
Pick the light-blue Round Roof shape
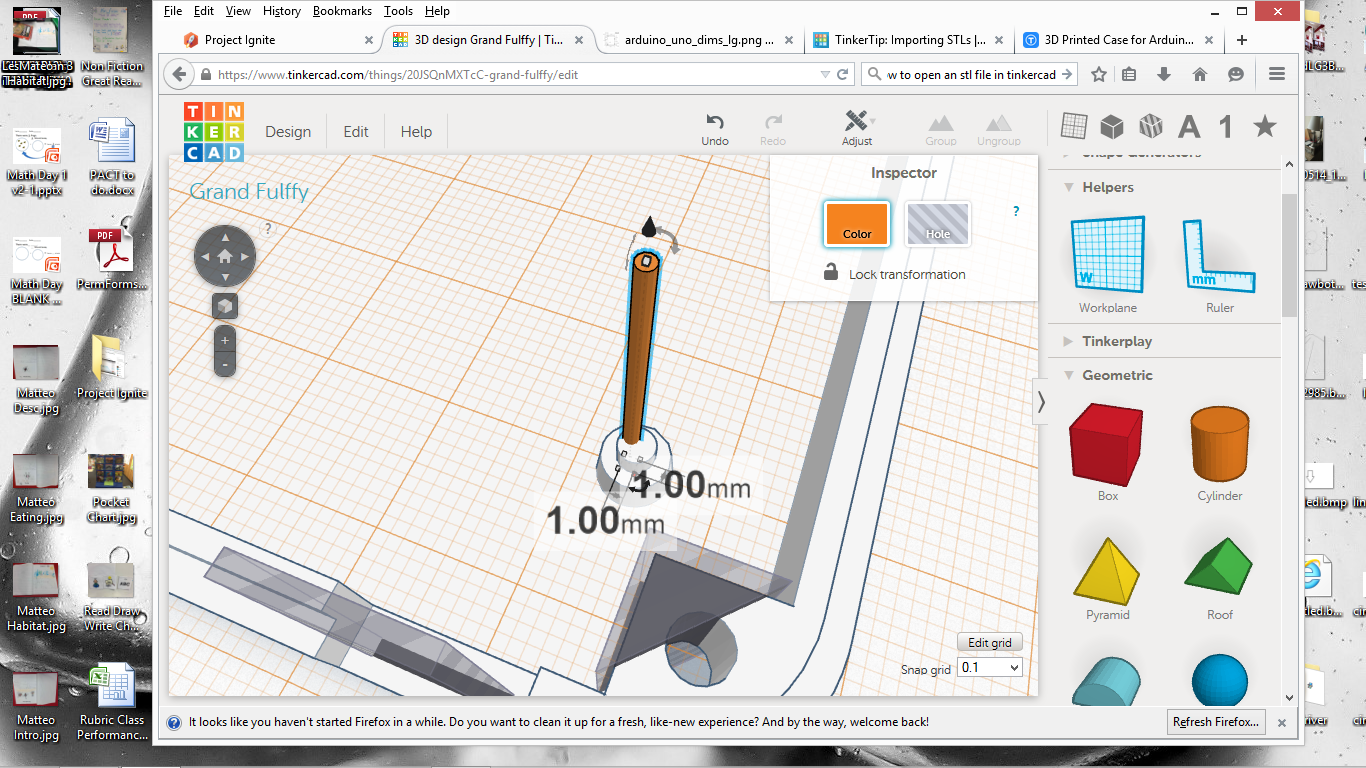click(x=1107, y=682)
